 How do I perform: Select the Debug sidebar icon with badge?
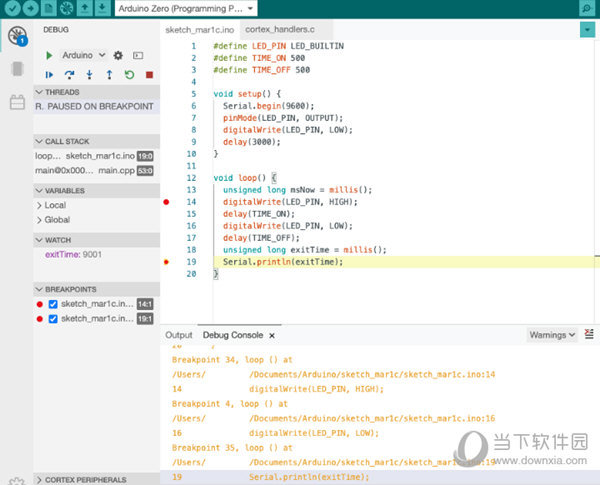pyautogui.click(x=17, y=36)
